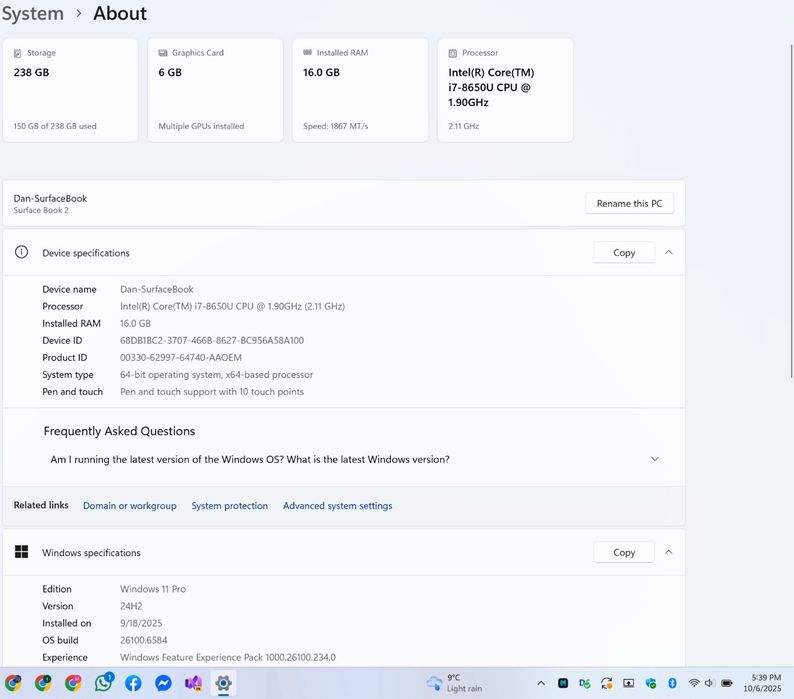Click the Processor card chip icon
This screenshot has width=794, height=699.
453,53
